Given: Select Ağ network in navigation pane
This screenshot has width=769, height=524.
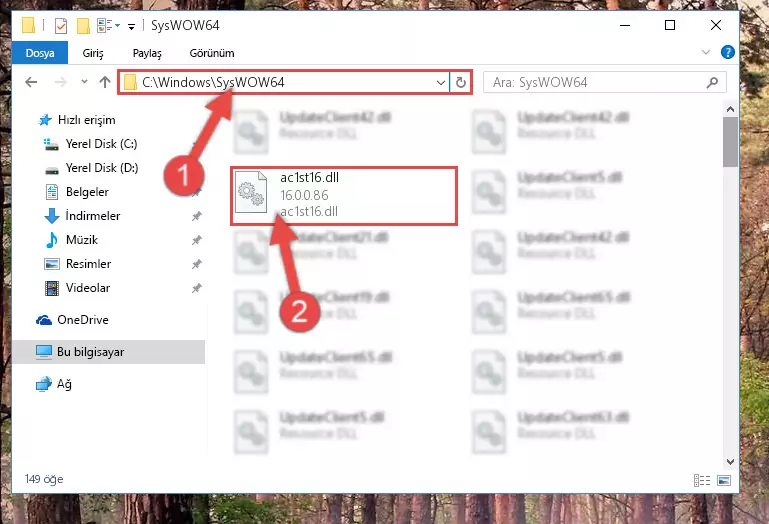Looking at the screenshot, I should [64, 384].
